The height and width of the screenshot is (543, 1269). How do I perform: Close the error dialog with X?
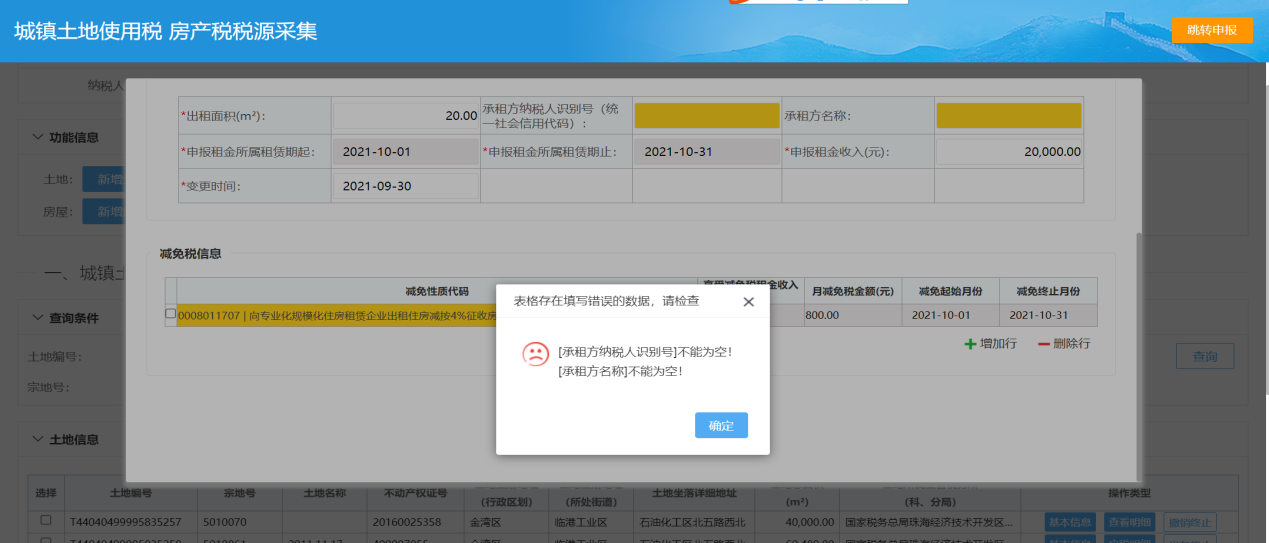749,301
